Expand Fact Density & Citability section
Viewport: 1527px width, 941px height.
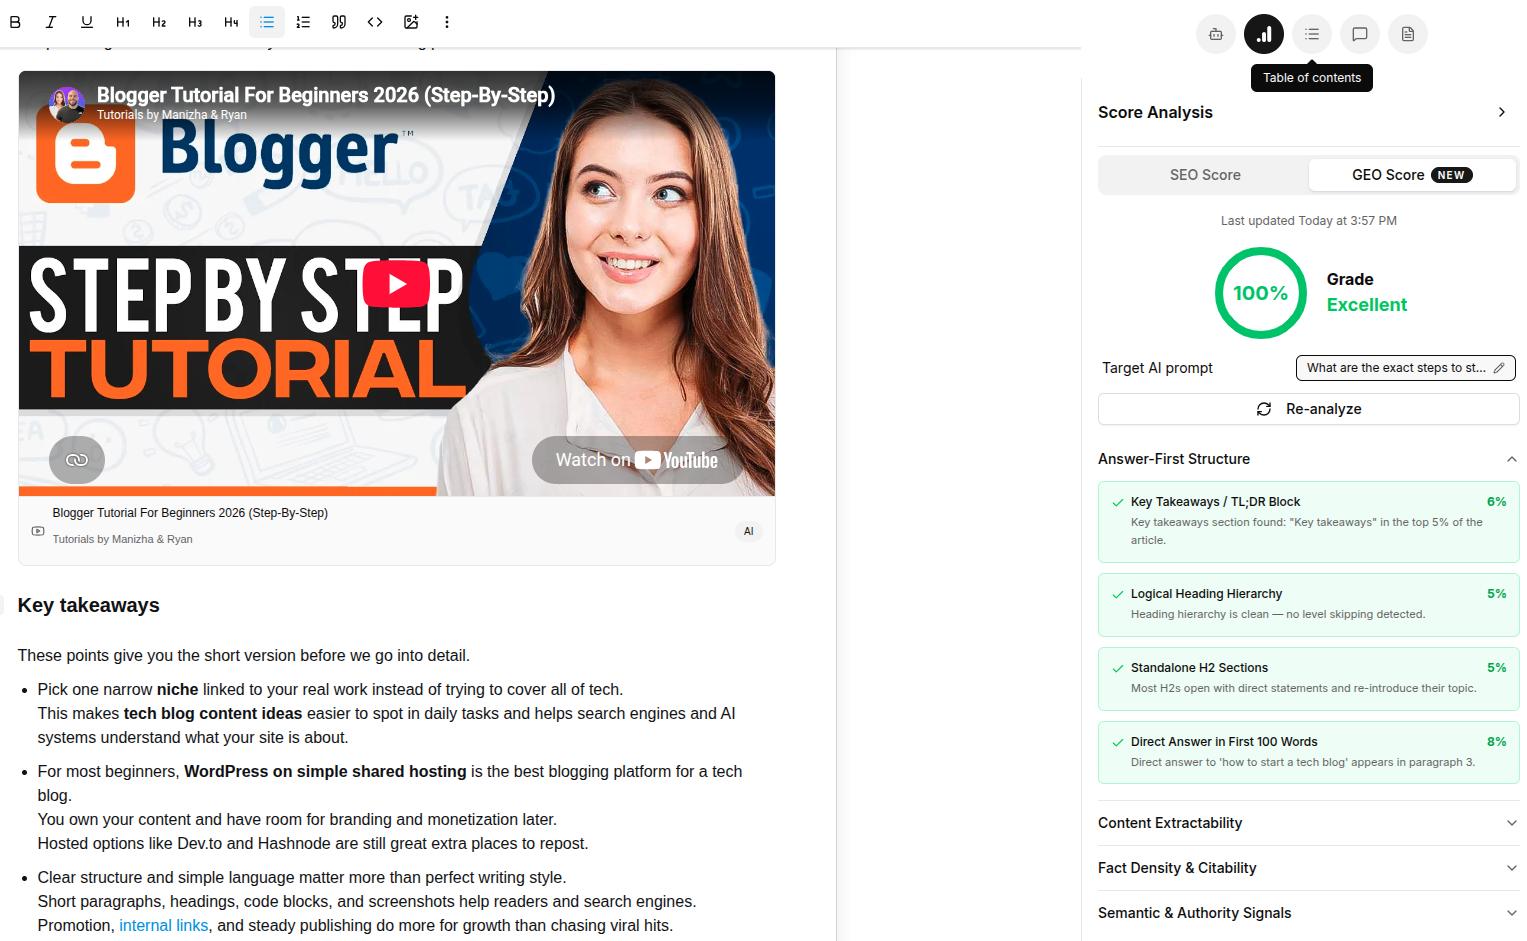[x=1308, y=868]
